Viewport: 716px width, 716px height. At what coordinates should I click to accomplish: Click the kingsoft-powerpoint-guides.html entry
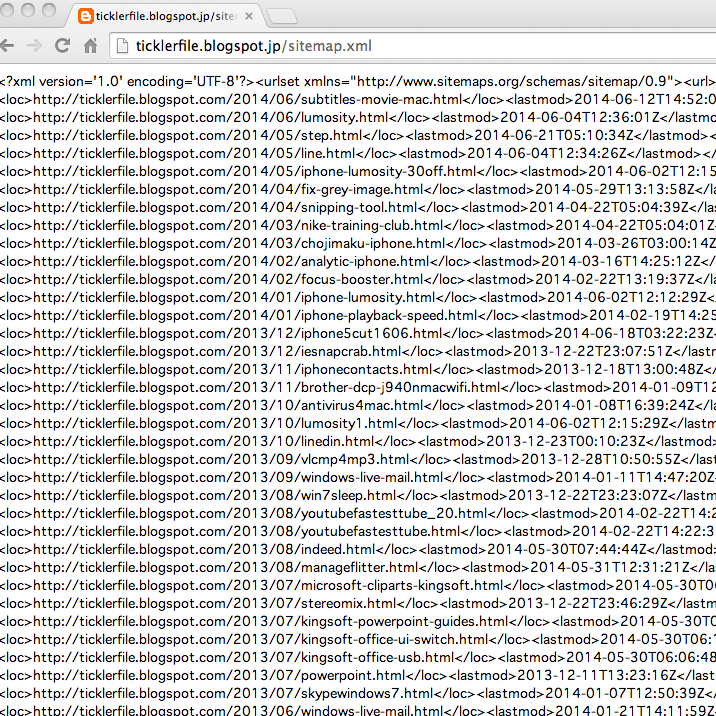click(358, 621)
